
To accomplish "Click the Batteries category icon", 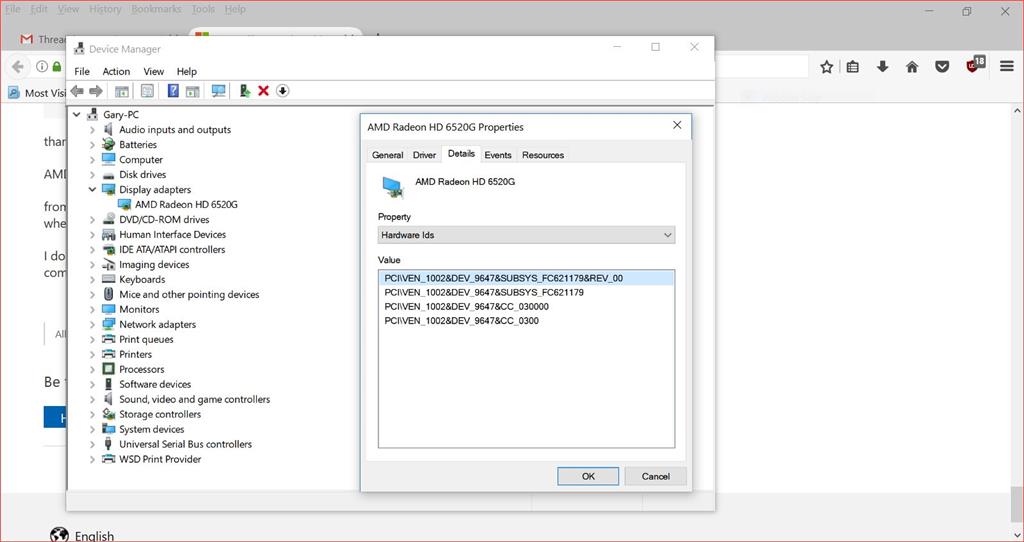I will [108, 144].
